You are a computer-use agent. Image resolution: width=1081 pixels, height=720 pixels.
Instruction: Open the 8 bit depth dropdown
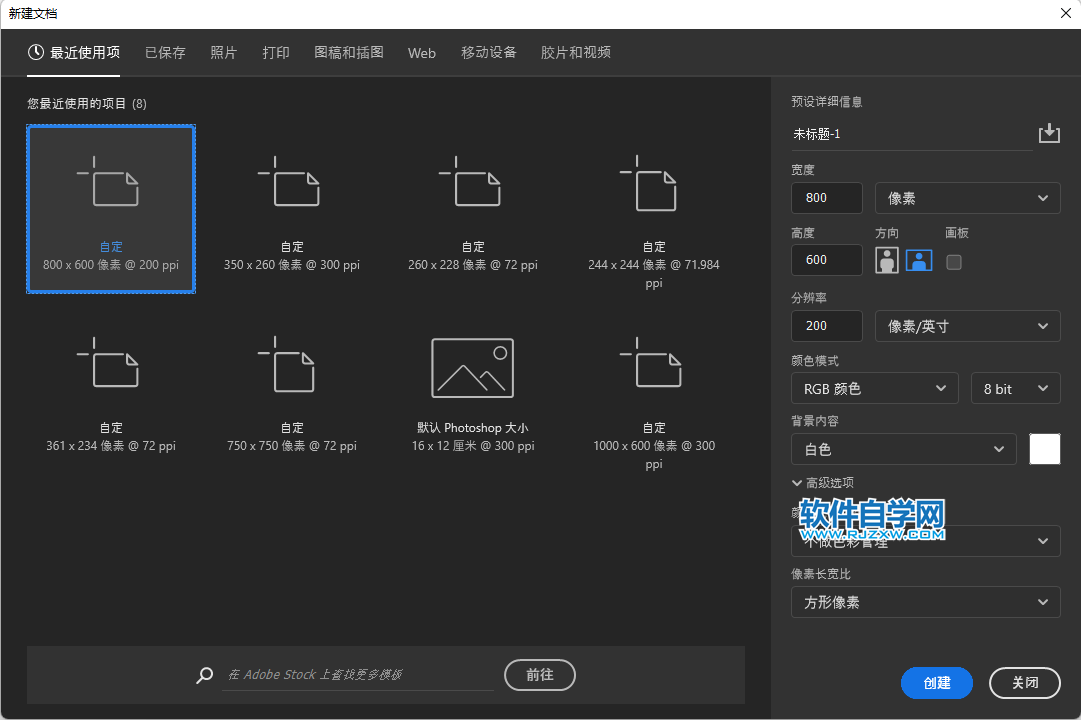coord(1016,388)
